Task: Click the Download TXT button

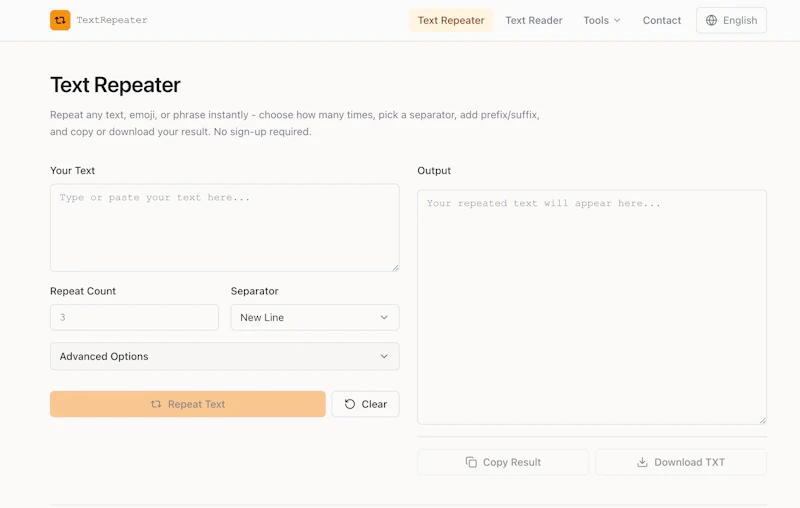Action: 681,462
